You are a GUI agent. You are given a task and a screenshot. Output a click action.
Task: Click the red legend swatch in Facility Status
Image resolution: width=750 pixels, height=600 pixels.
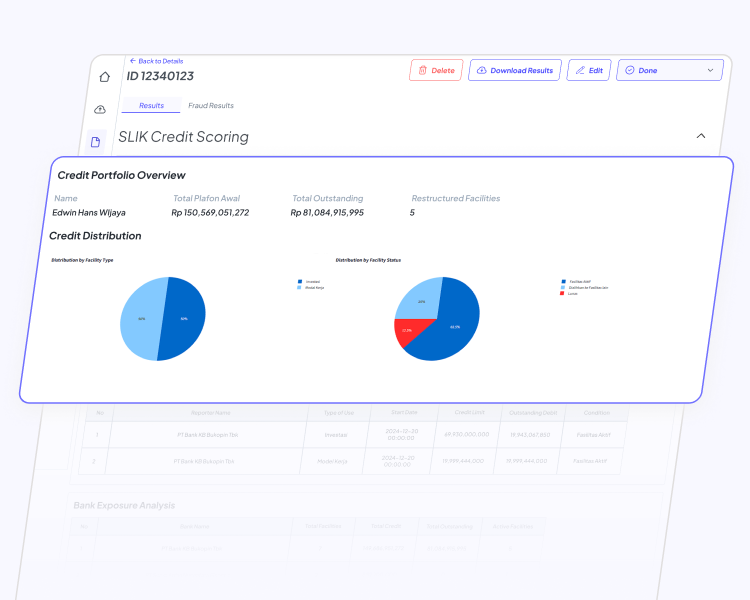pos(562,293)
